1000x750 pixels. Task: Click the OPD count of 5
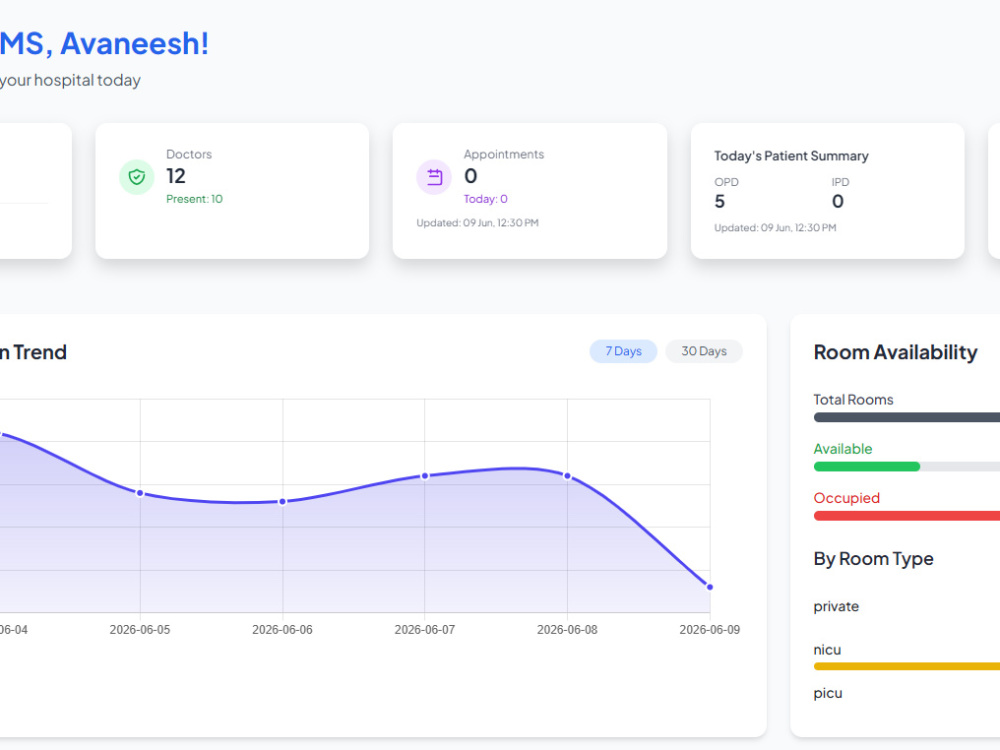(719, 202)
